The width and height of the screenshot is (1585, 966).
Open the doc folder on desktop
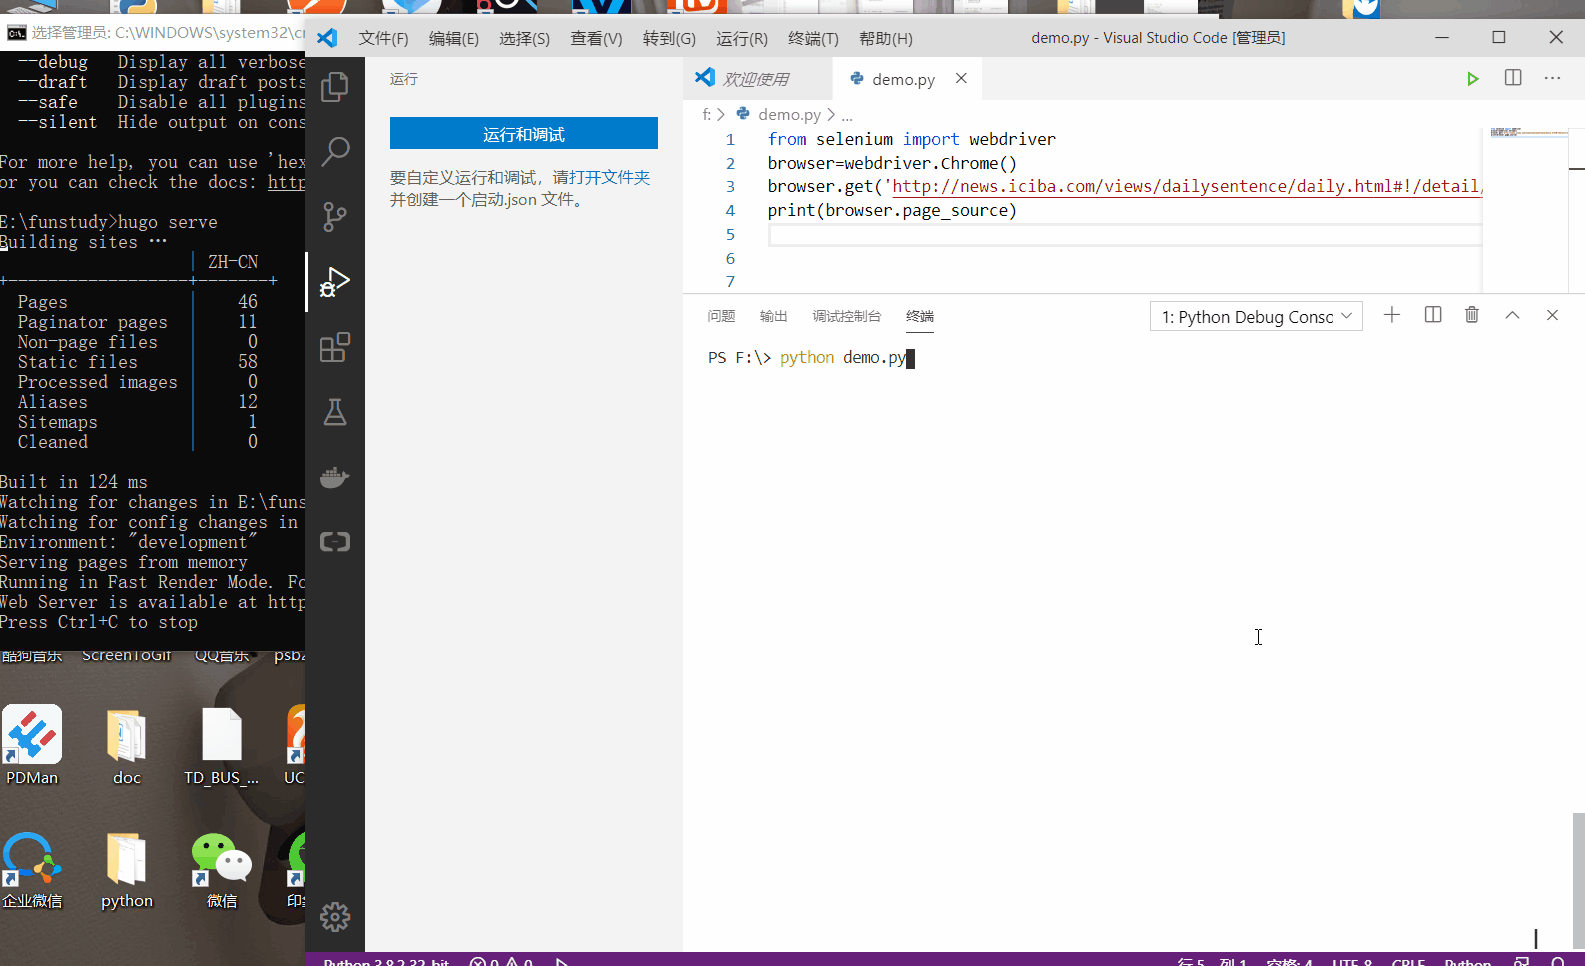pos(127,745)
